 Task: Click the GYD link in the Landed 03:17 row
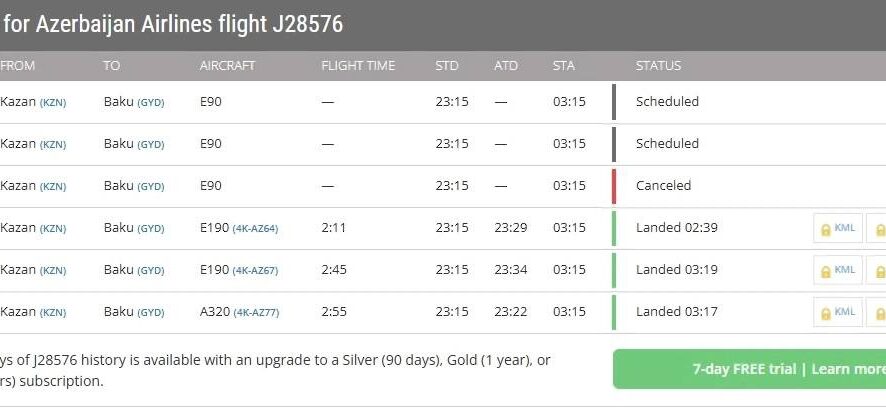151,312
